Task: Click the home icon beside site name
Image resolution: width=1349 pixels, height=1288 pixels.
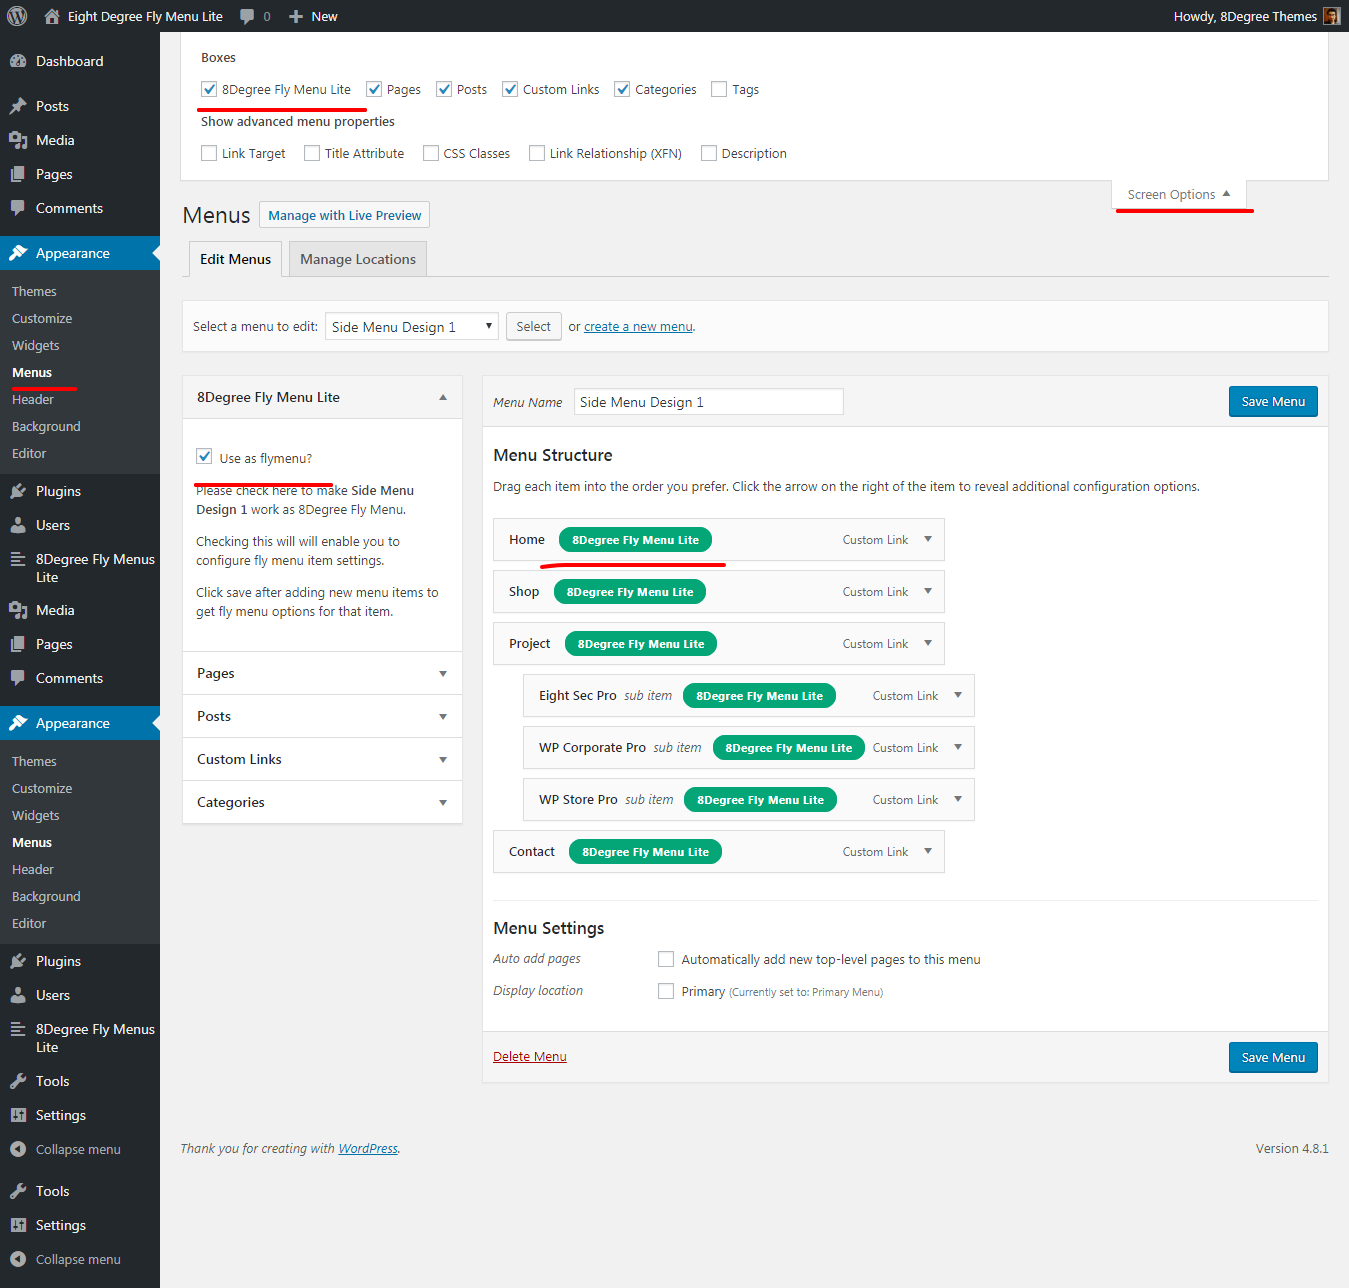Action: point(52,16)
